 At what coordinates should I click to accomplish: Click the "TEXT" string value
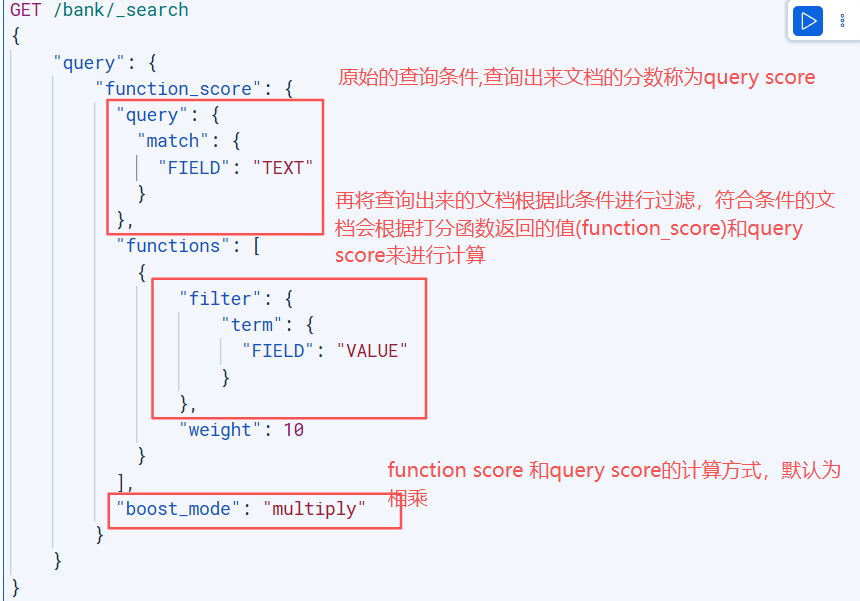coord(282,168)
